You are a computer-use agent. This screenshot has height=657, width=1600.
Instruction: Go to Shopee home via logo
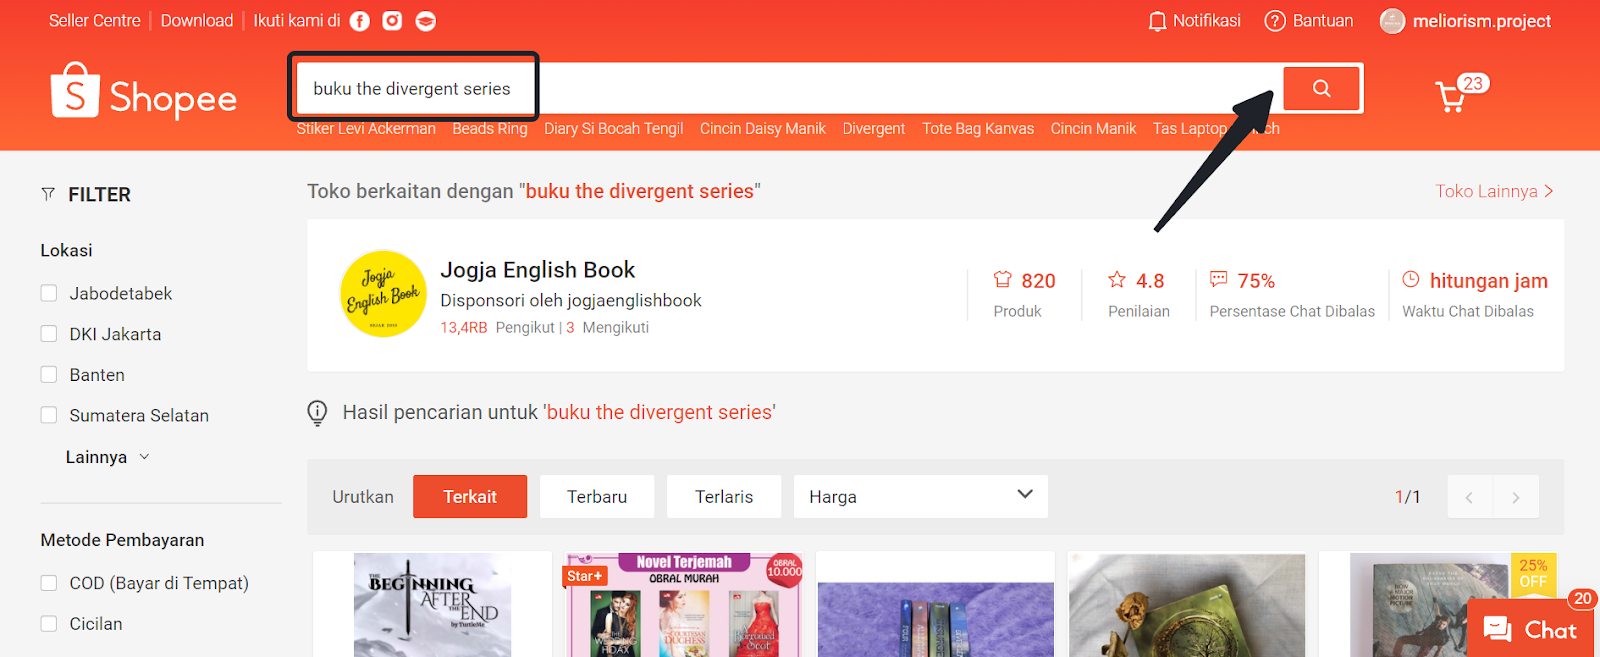coord(144,92)
